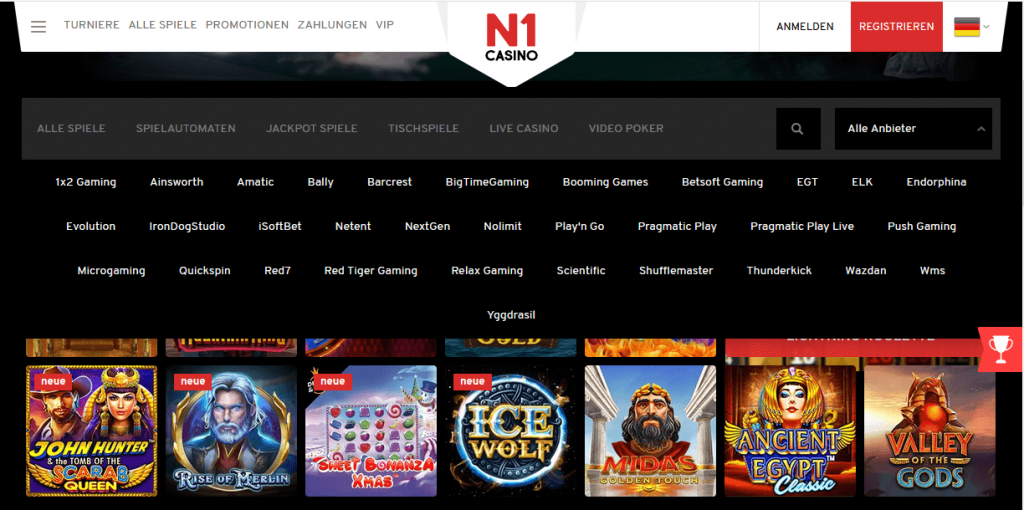Click the N1 Casino logo
Image resolution: width=1024 pixels, height=510 pixels.
[511, 38]
